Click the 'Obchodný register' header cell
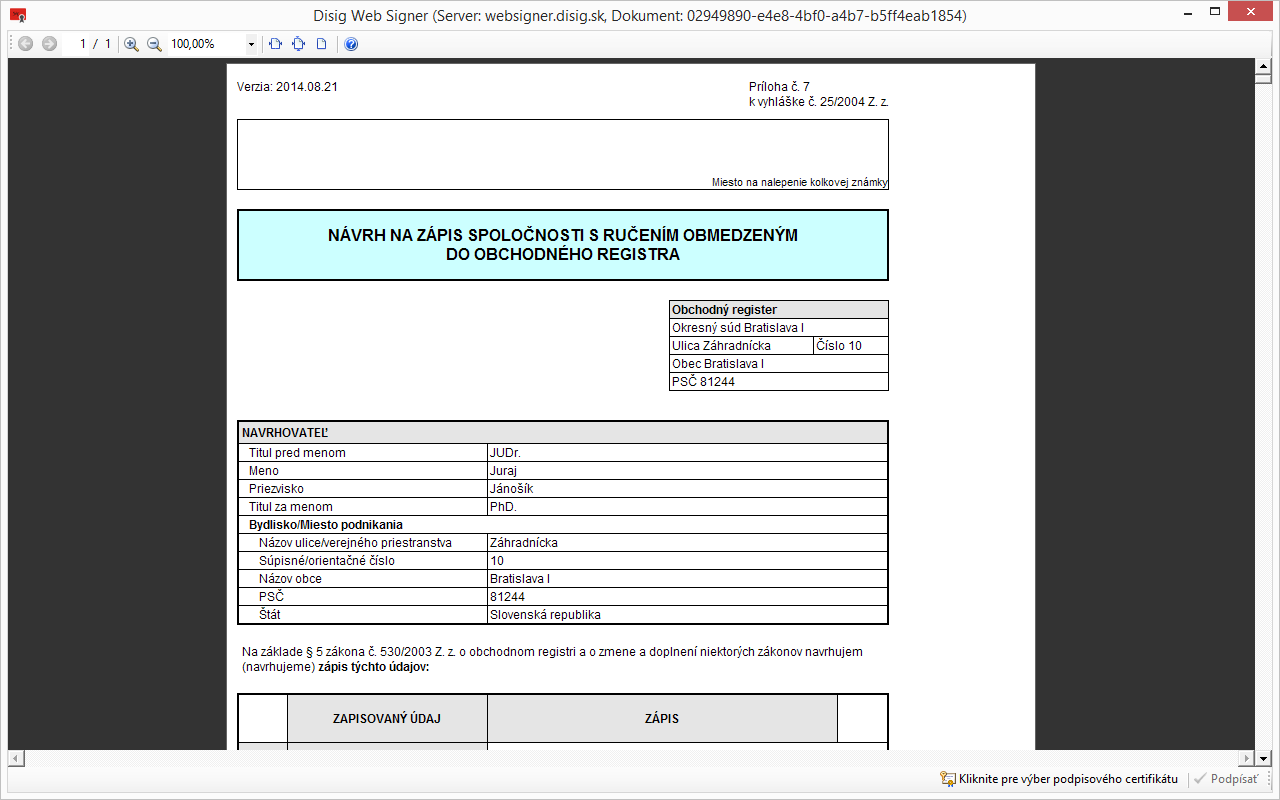1280x800 pixels. [779, 310]
